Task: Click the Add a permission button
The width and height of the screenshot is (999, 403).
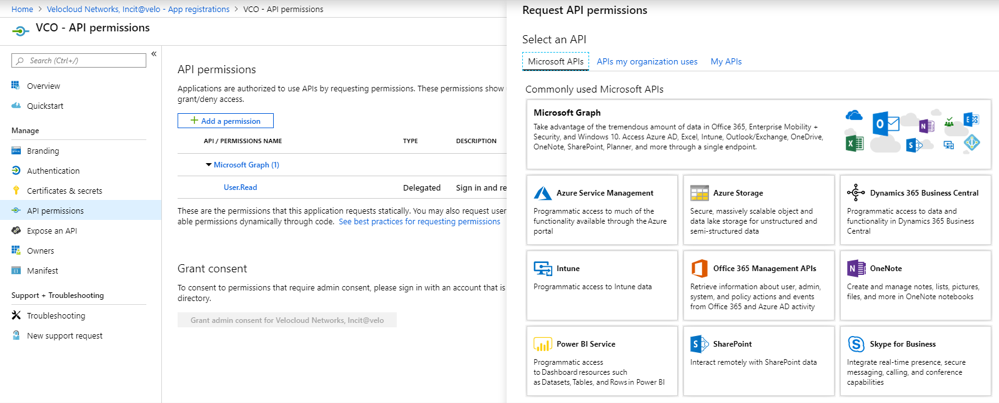Action: (225, 121)
